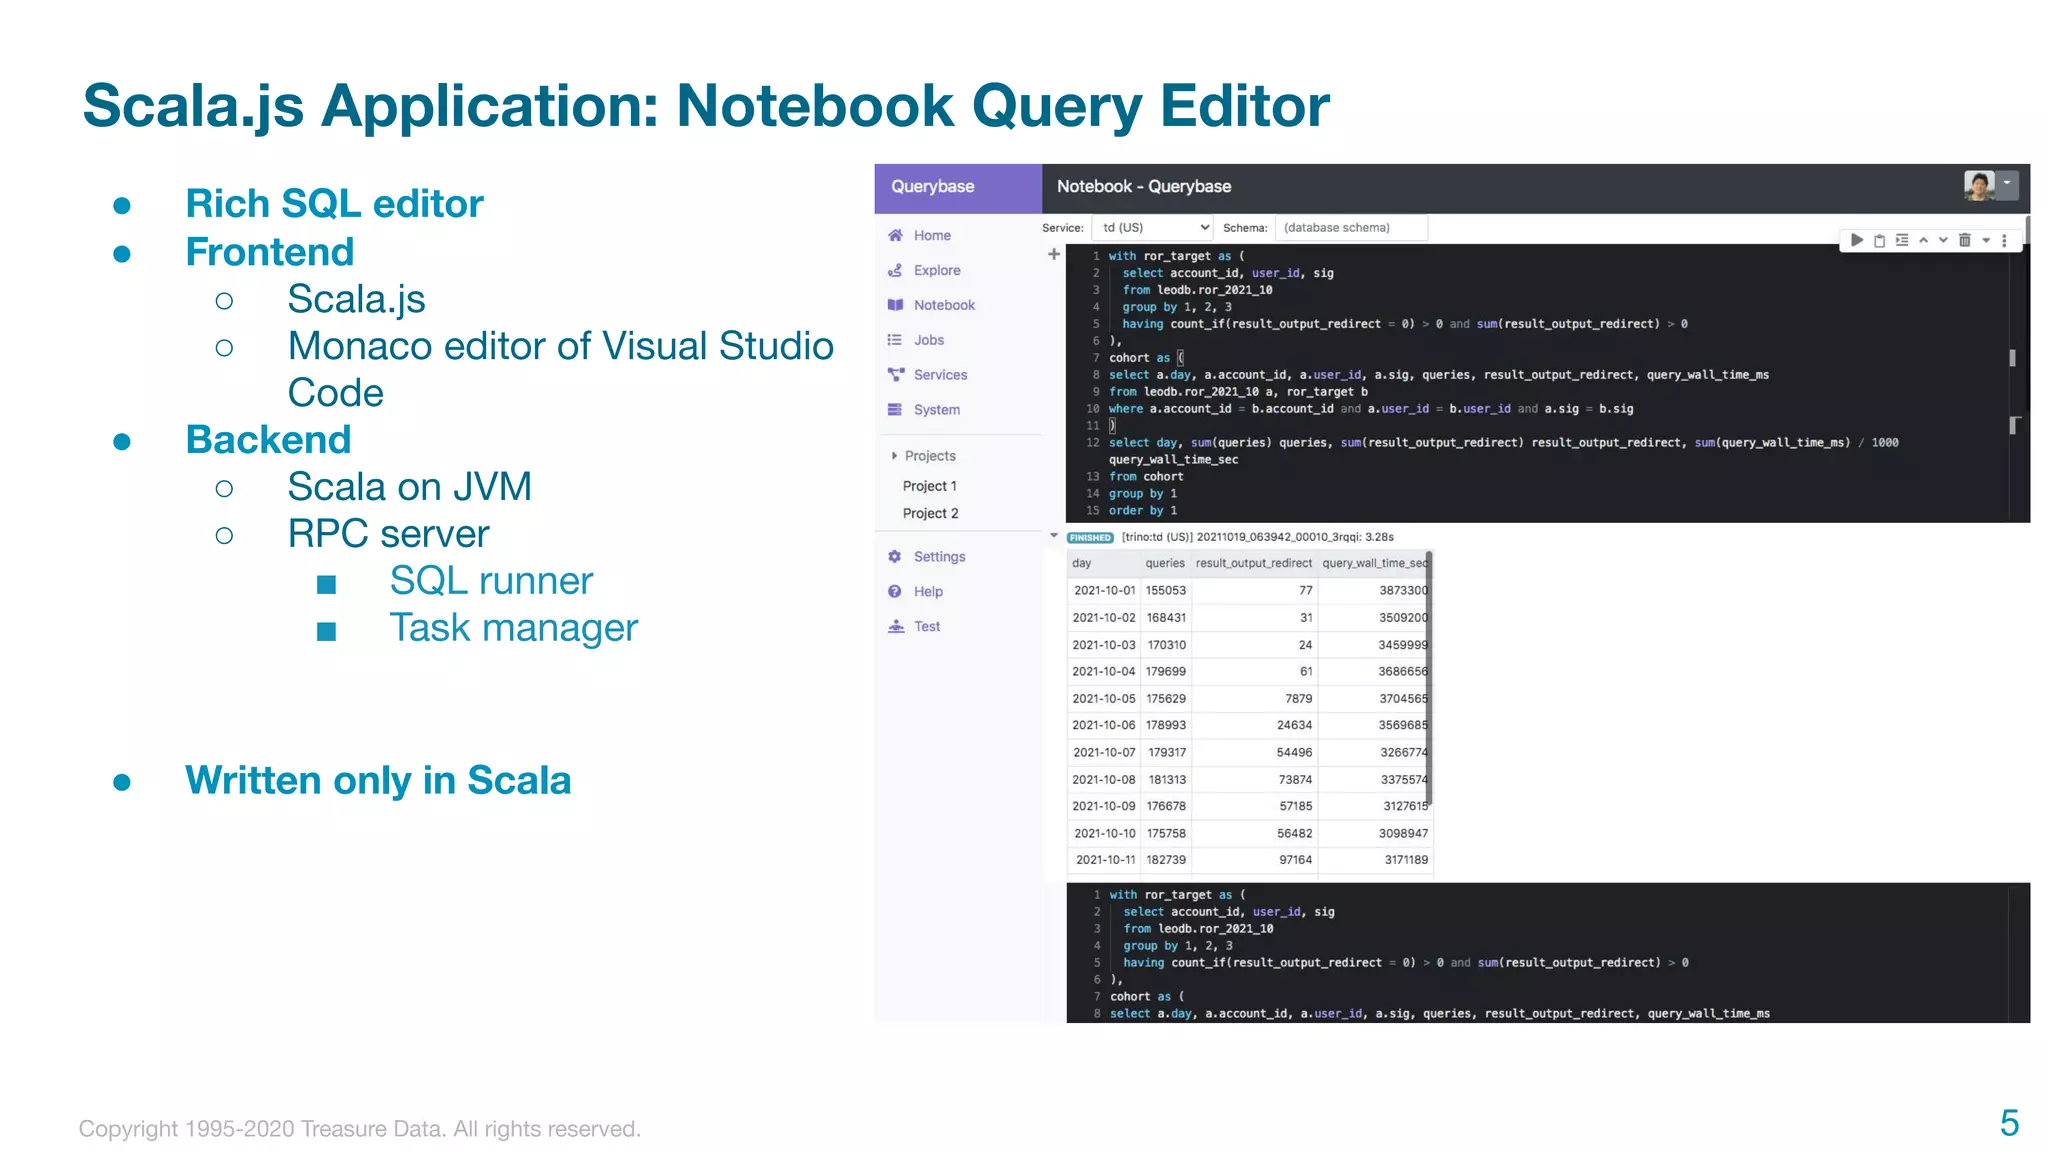Open the Explore menu item
Screen dimensions: 2048x1152
pos(937,270)
